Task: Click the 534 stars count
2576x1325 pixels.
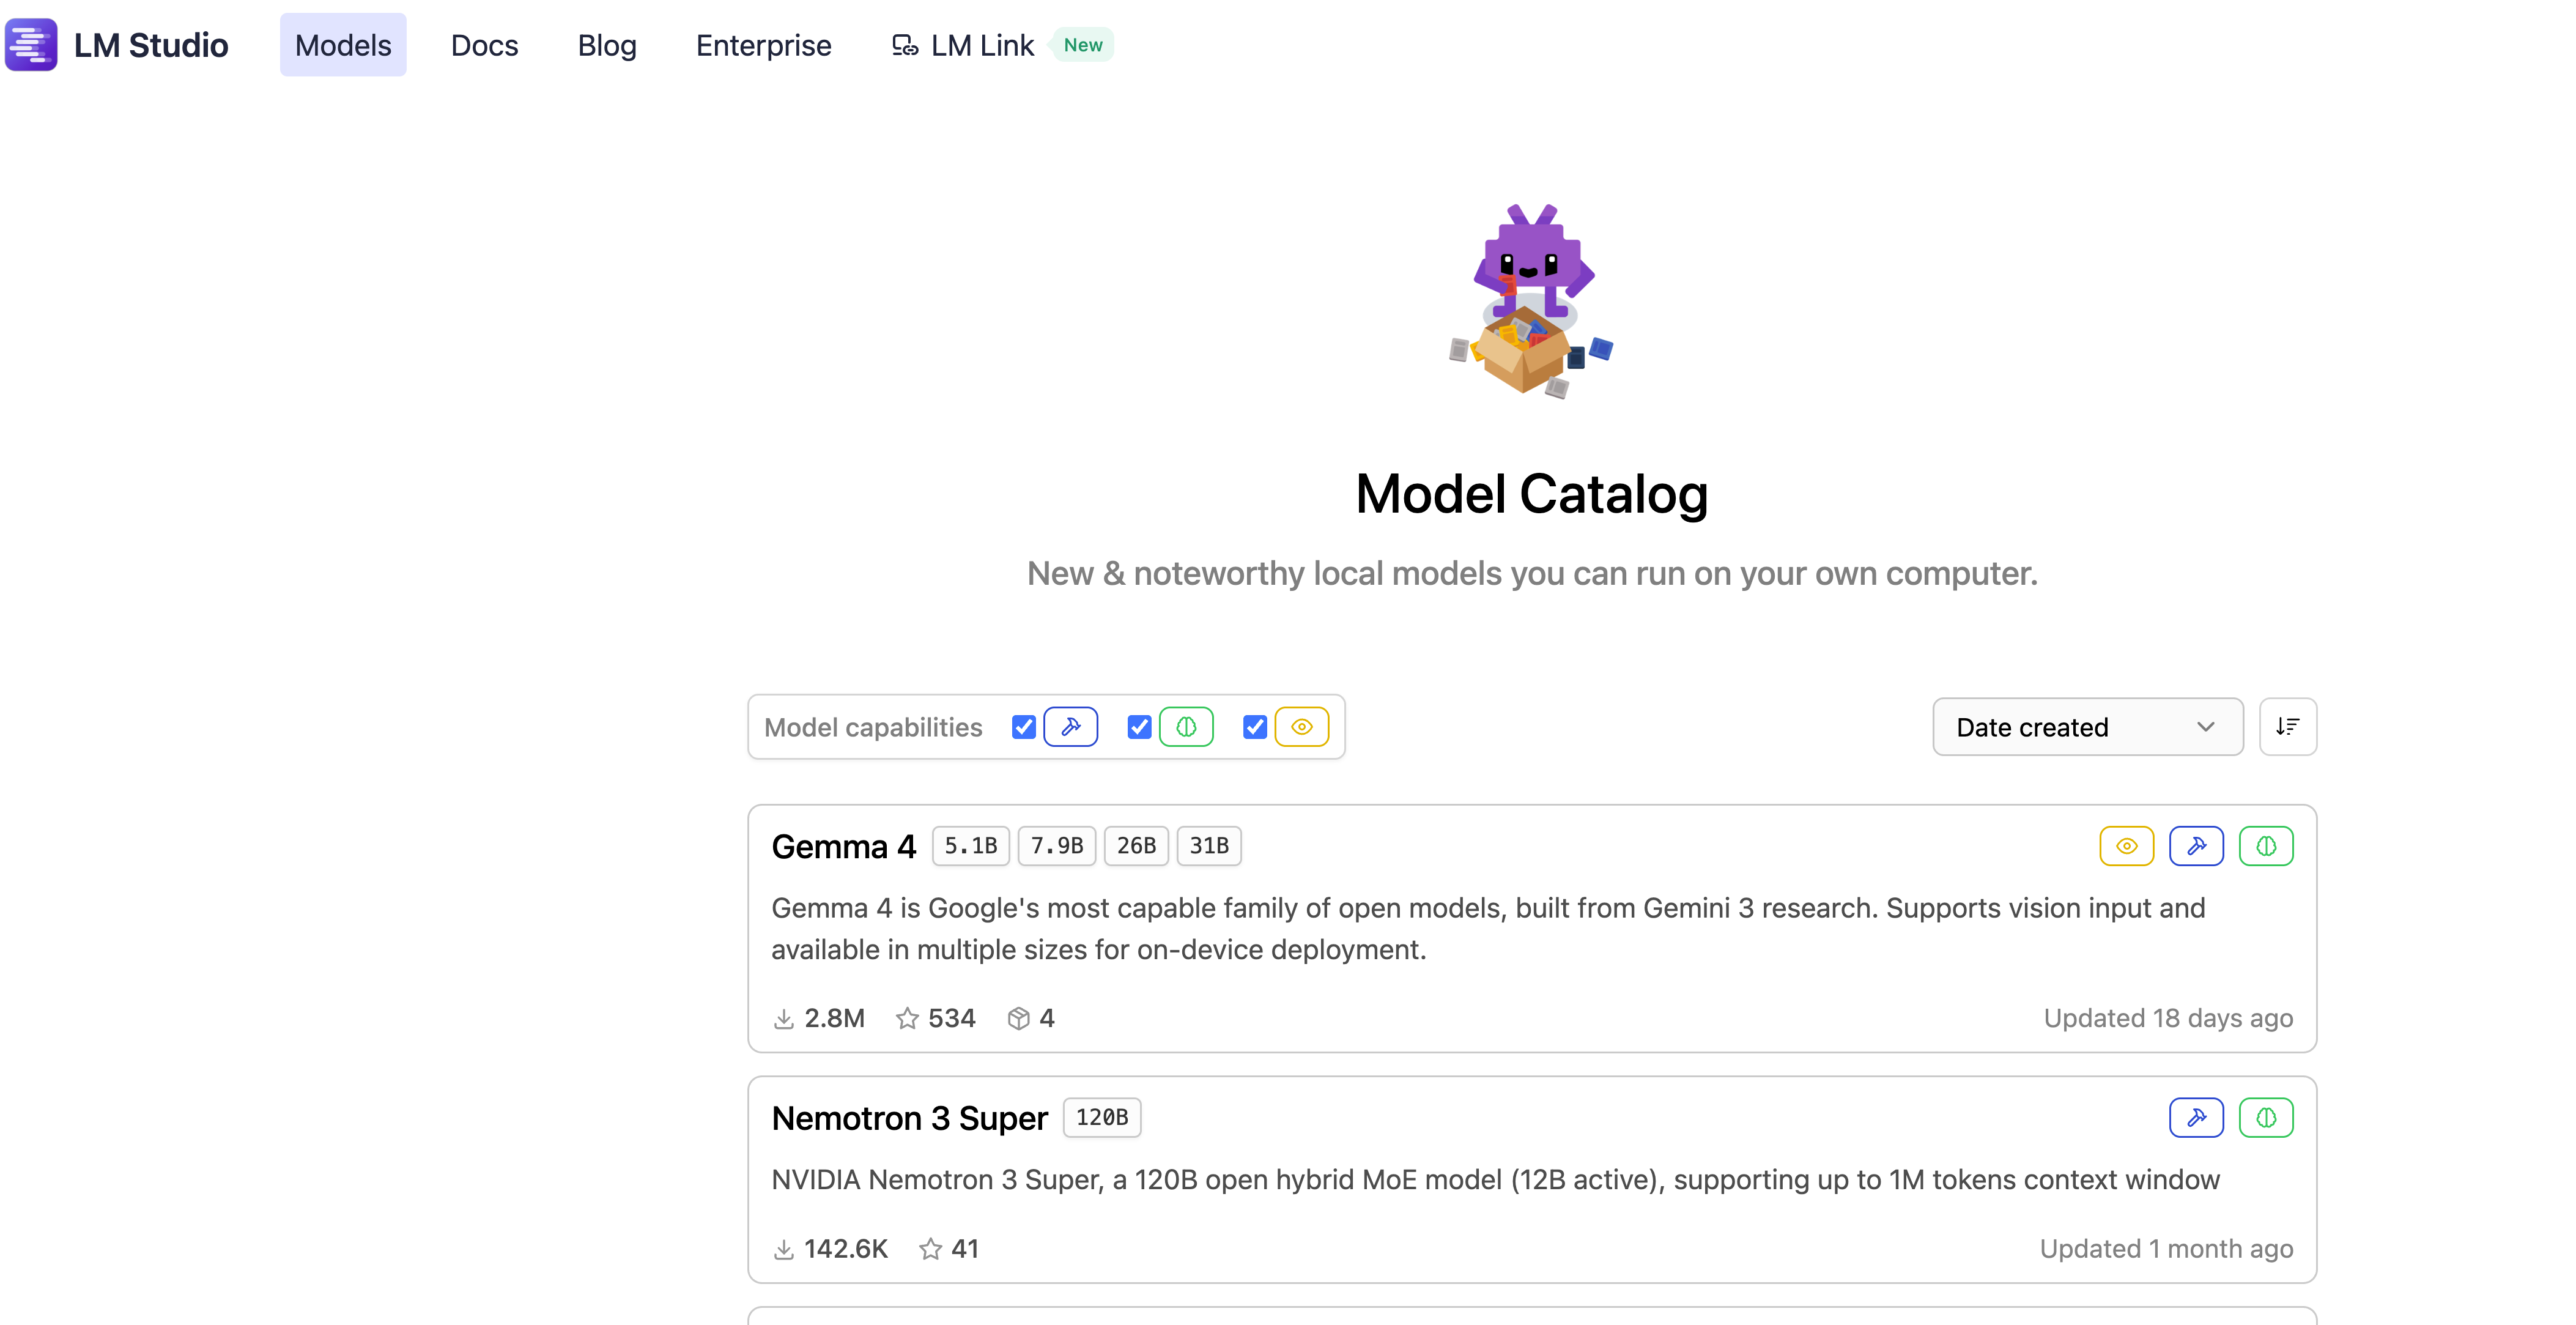Action: coord(952,1019)
